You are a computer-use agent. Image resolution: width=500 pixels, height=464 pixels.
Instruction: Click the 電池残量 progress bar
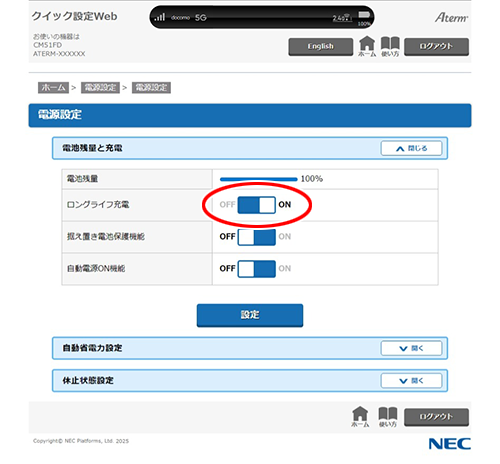259,179
